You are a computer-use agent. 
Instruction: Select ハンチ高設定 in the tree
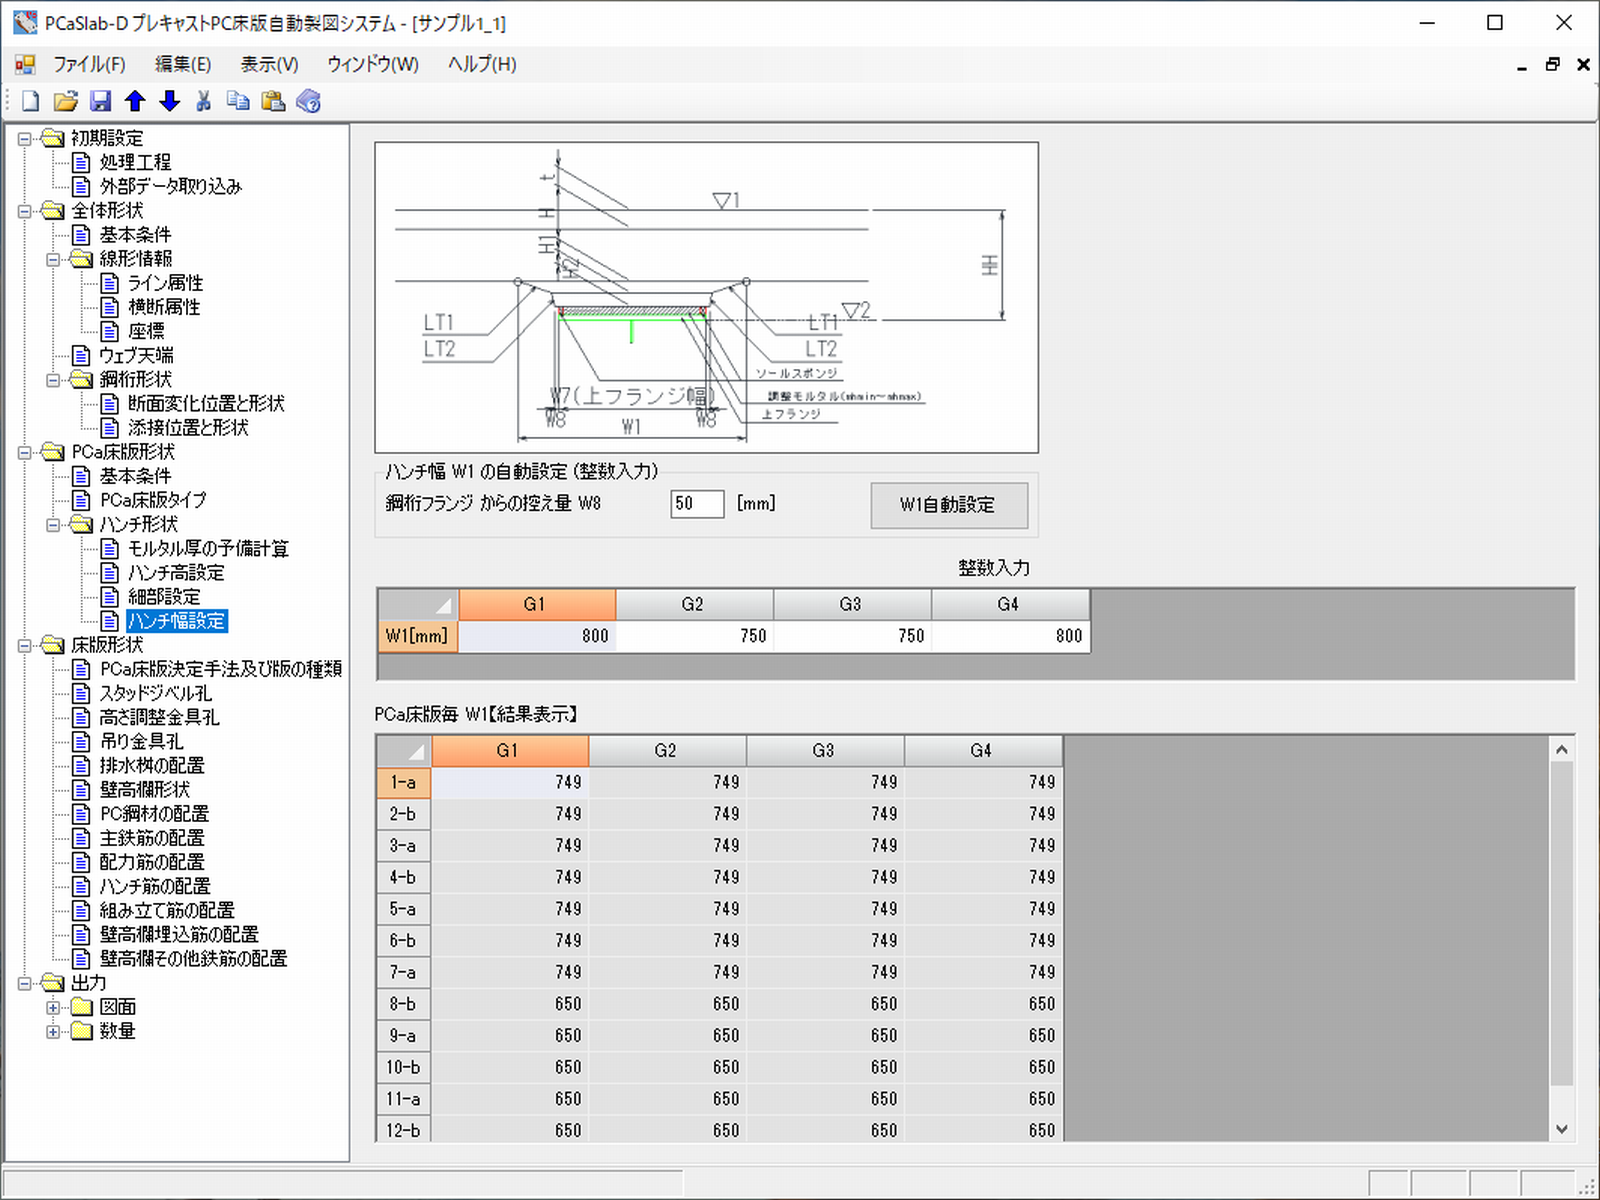pos(176,573)
